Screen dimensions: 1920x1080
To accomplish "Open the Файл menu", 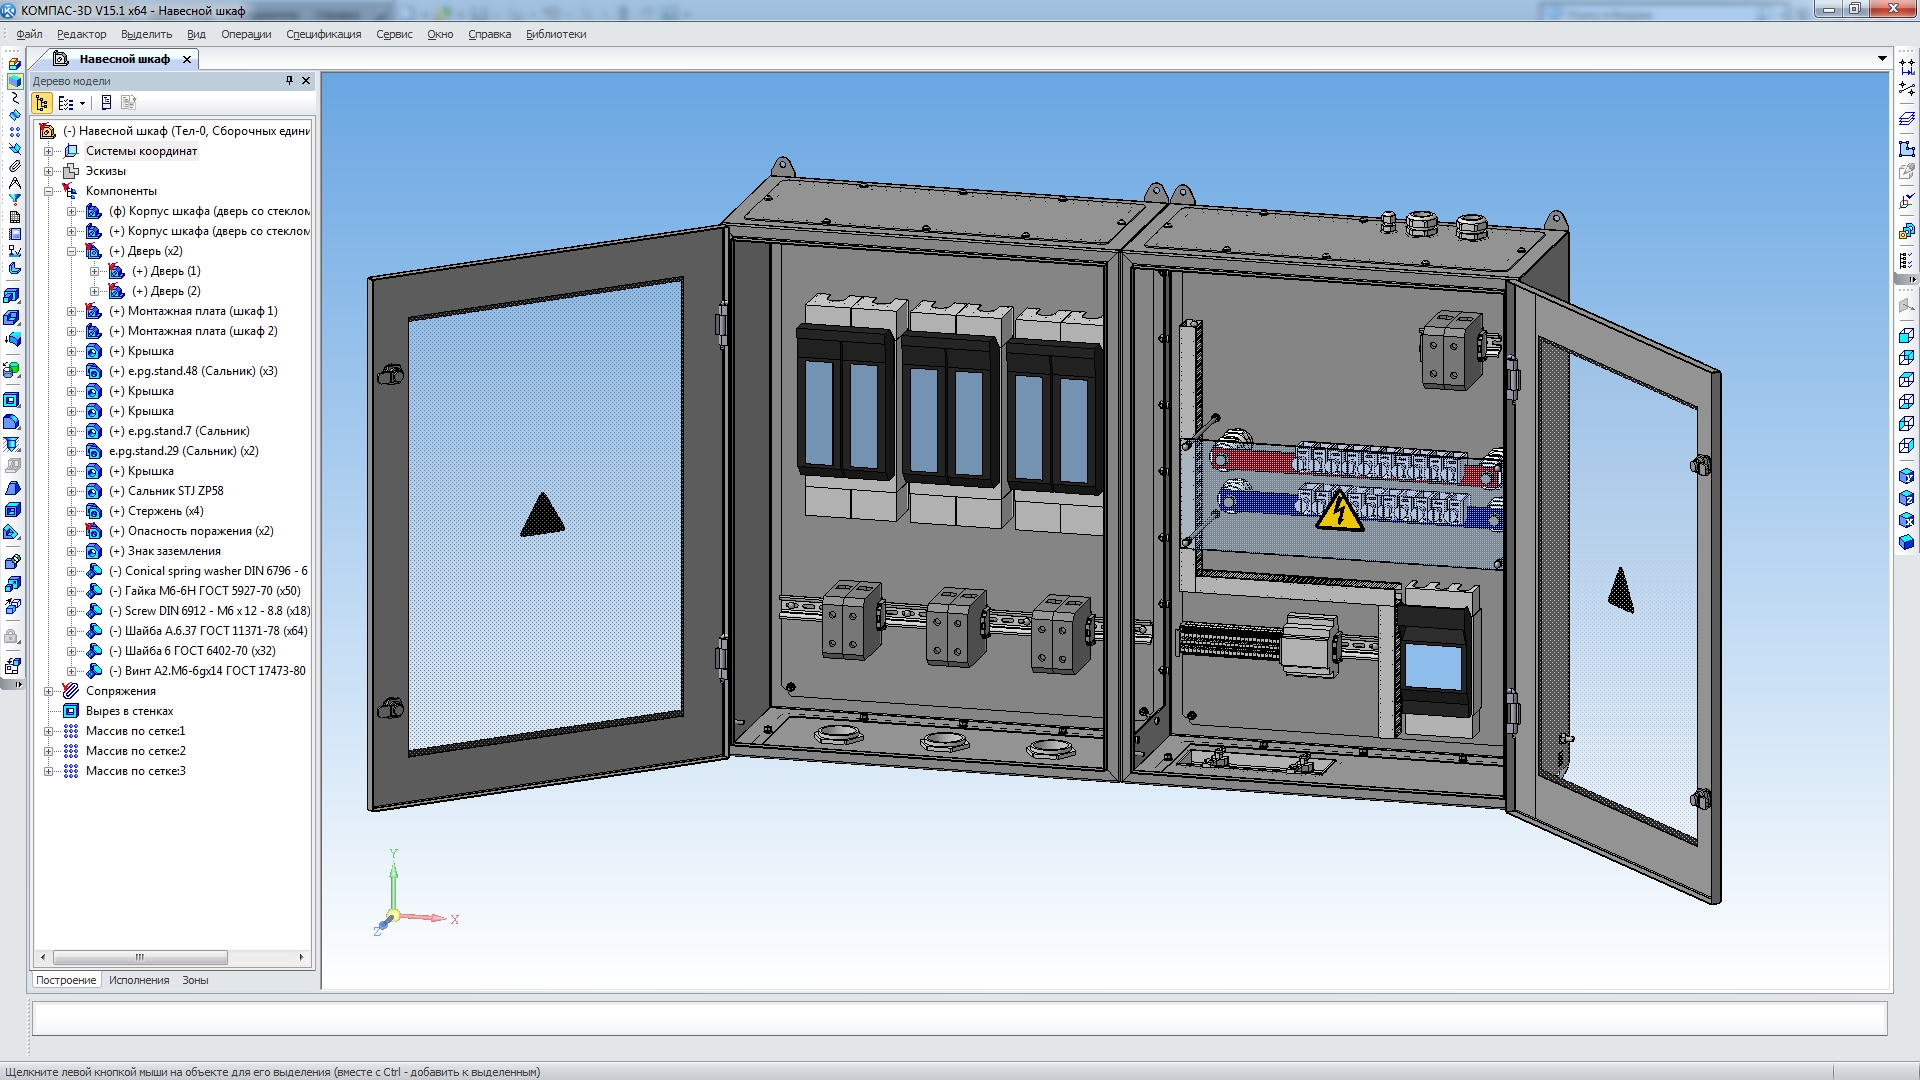I will [x=29, y=34].
